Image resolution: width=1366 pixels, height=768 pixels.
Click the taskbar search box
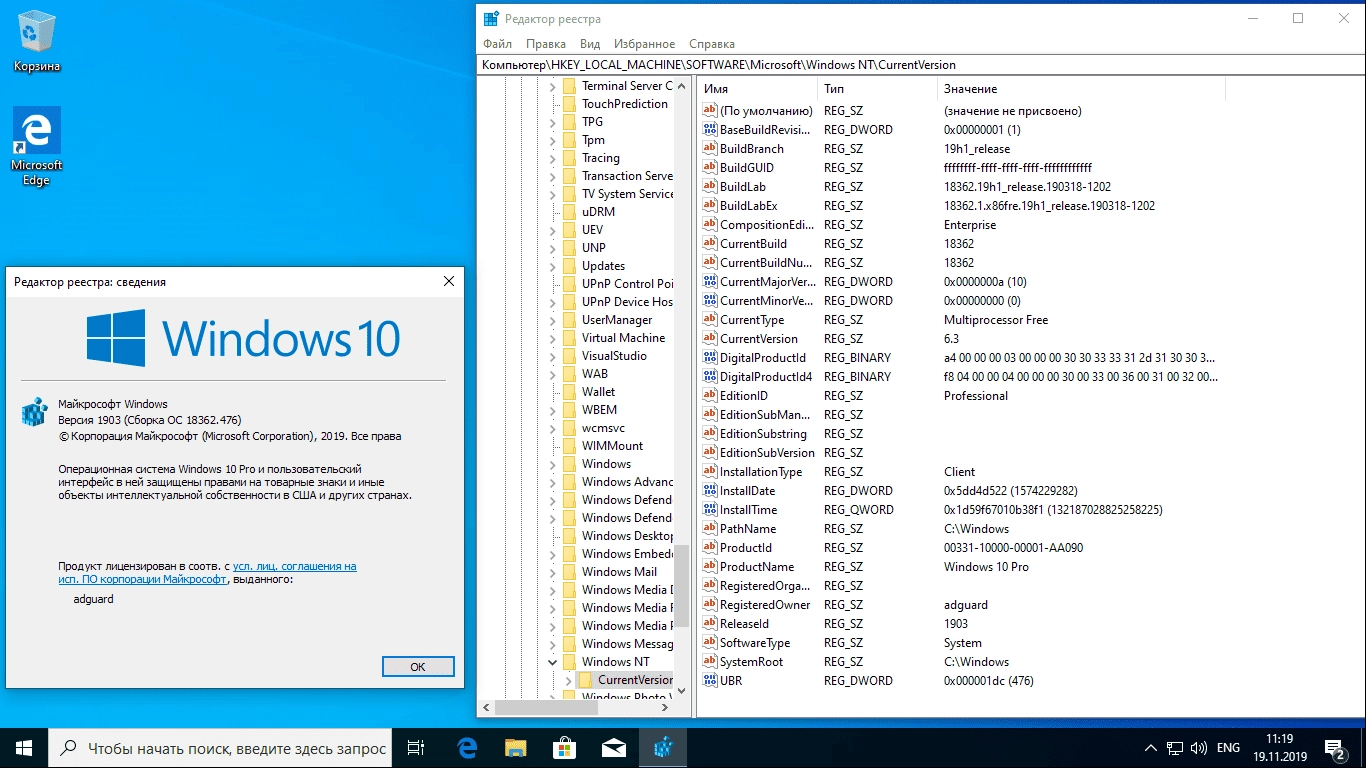[x=221, y=748]
